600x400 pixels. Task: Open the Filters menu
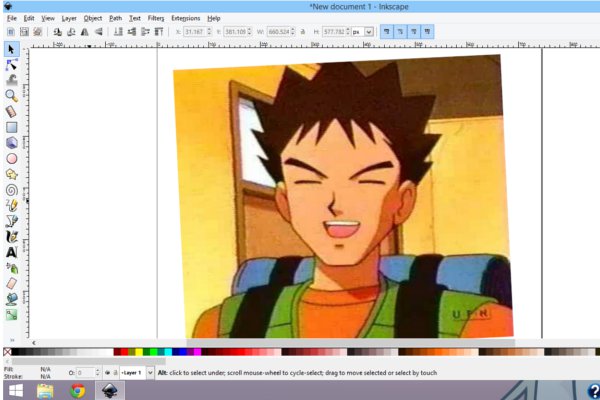(156, 18)
